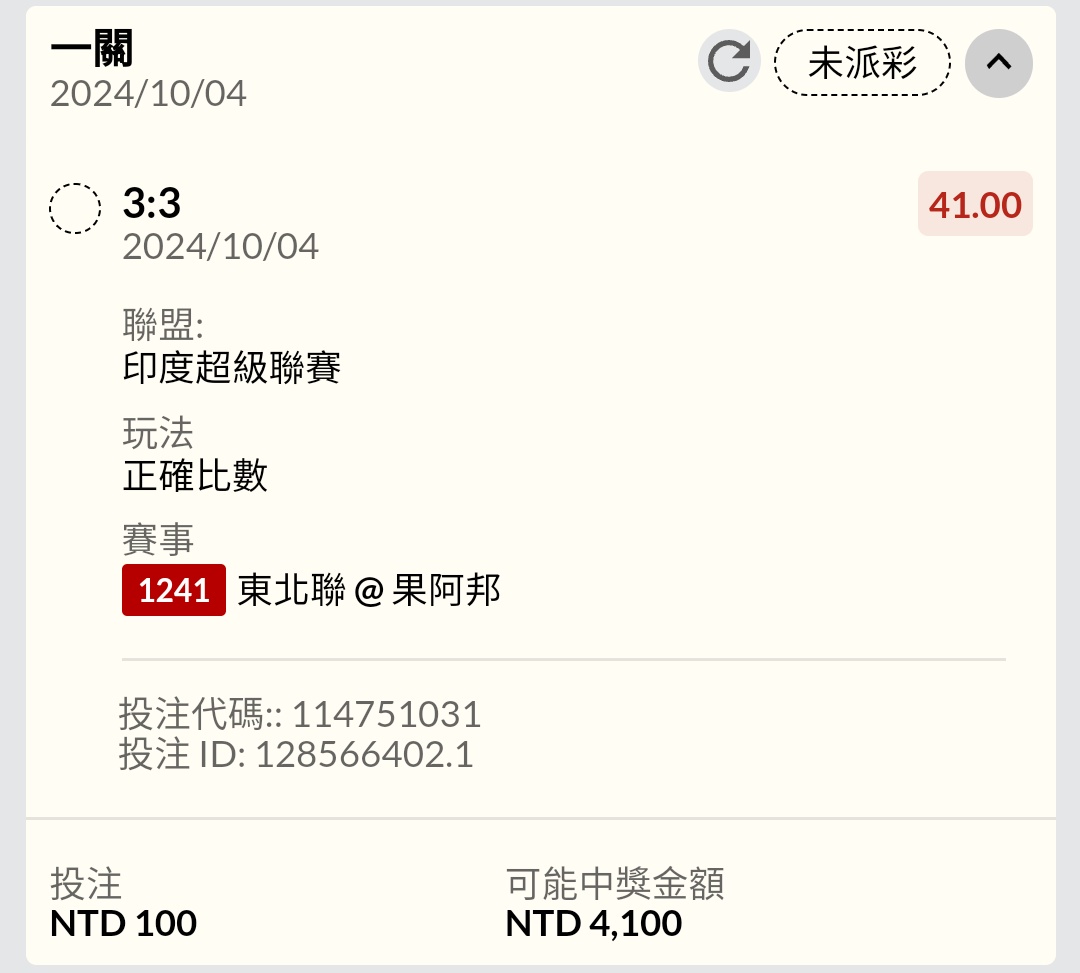The width and height of the screenshot is (1080, 973).
Task: Click the refresh bet status icon
Action: (x=729, y=62)
